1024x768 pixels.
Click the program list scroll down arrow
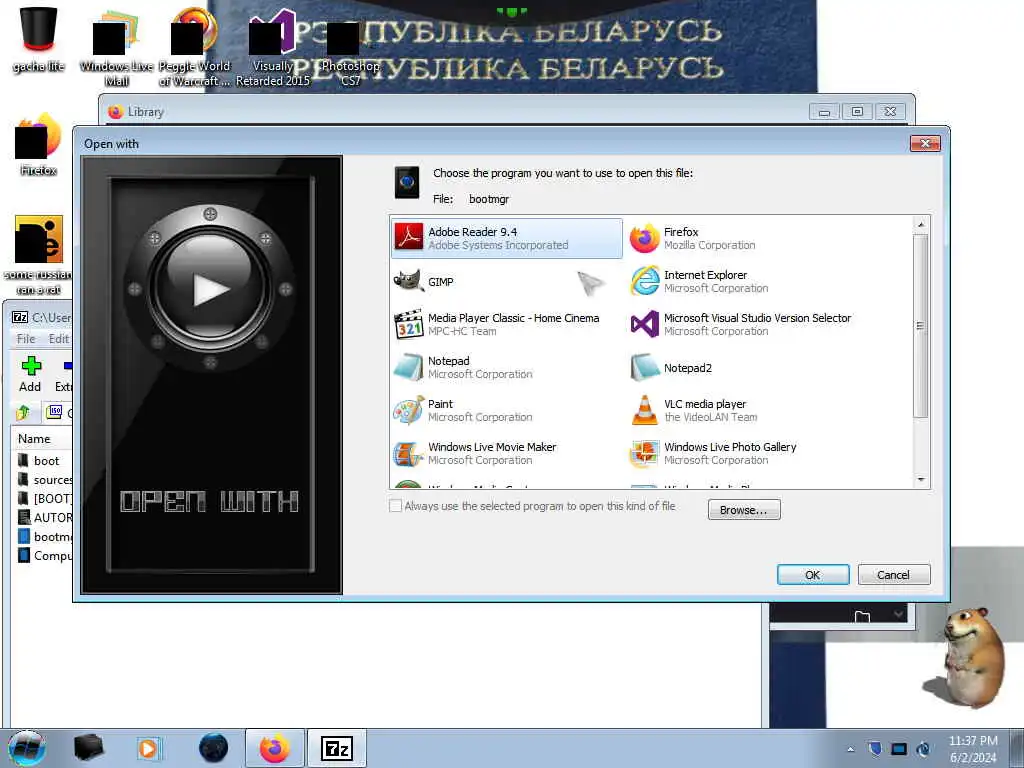point(921,480)
